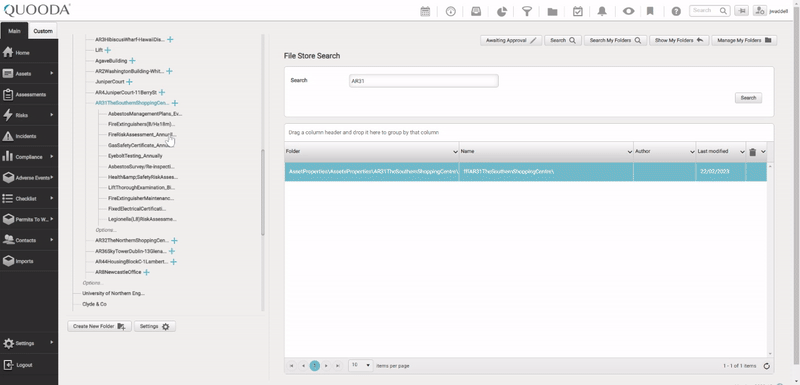Screen dimensions: 800x385
Task: Open Permits To Work sidebar menu
Action: 29,219
